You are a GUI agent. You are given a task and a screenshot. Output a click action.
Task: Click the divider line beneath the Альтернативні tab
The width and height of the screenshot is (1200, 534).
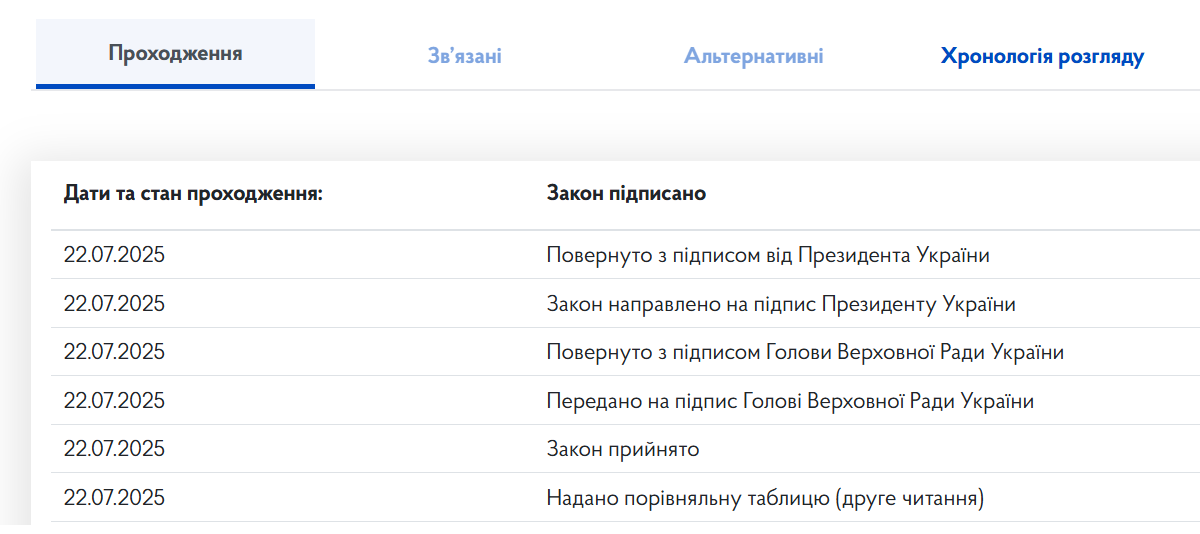tap(753, 90)
